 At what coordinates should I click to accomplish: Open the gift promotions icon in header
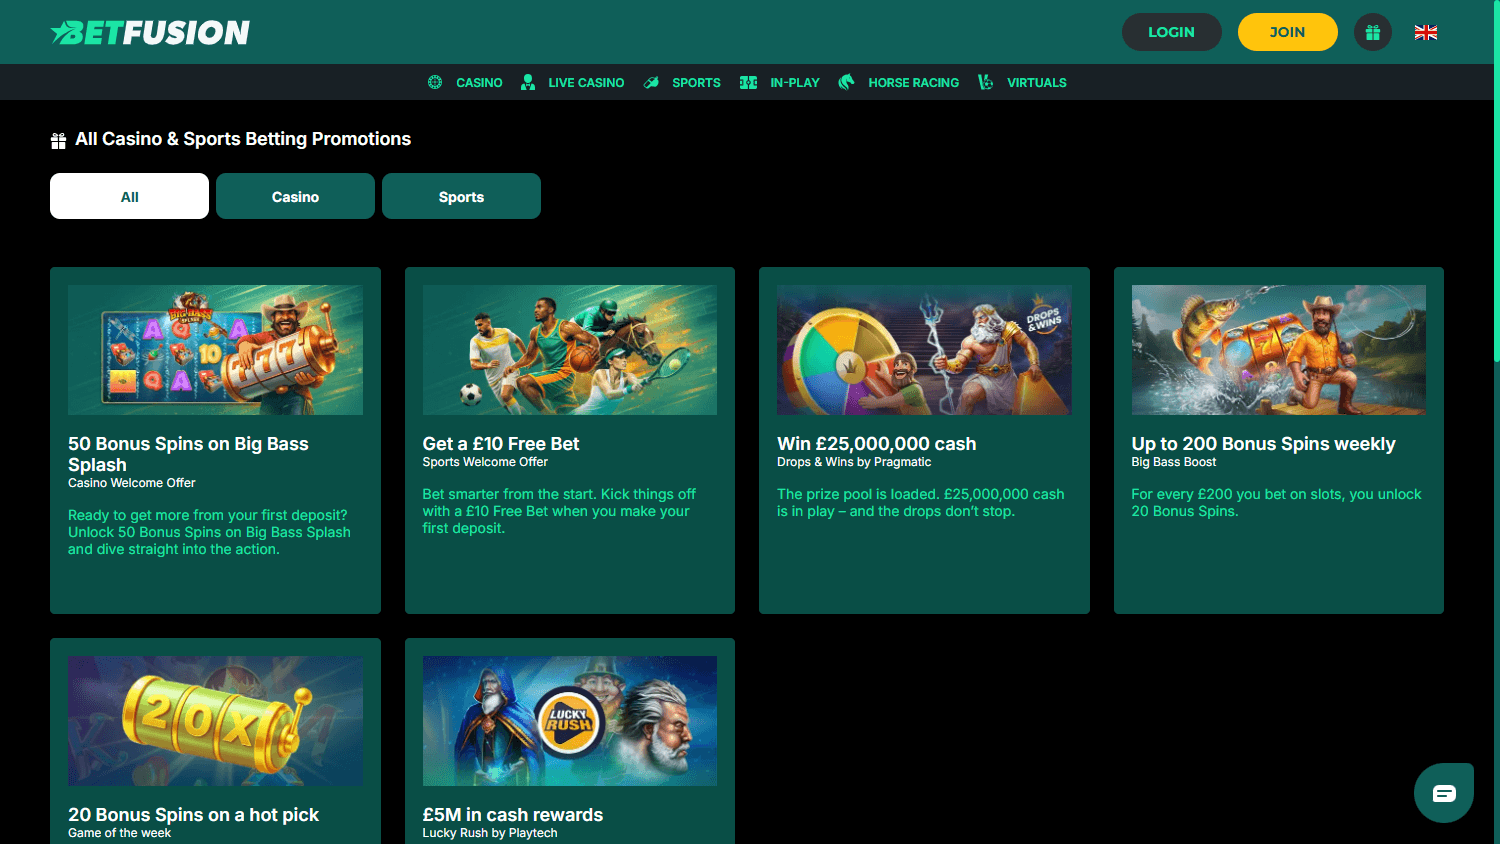click(x=1373, y=32)
